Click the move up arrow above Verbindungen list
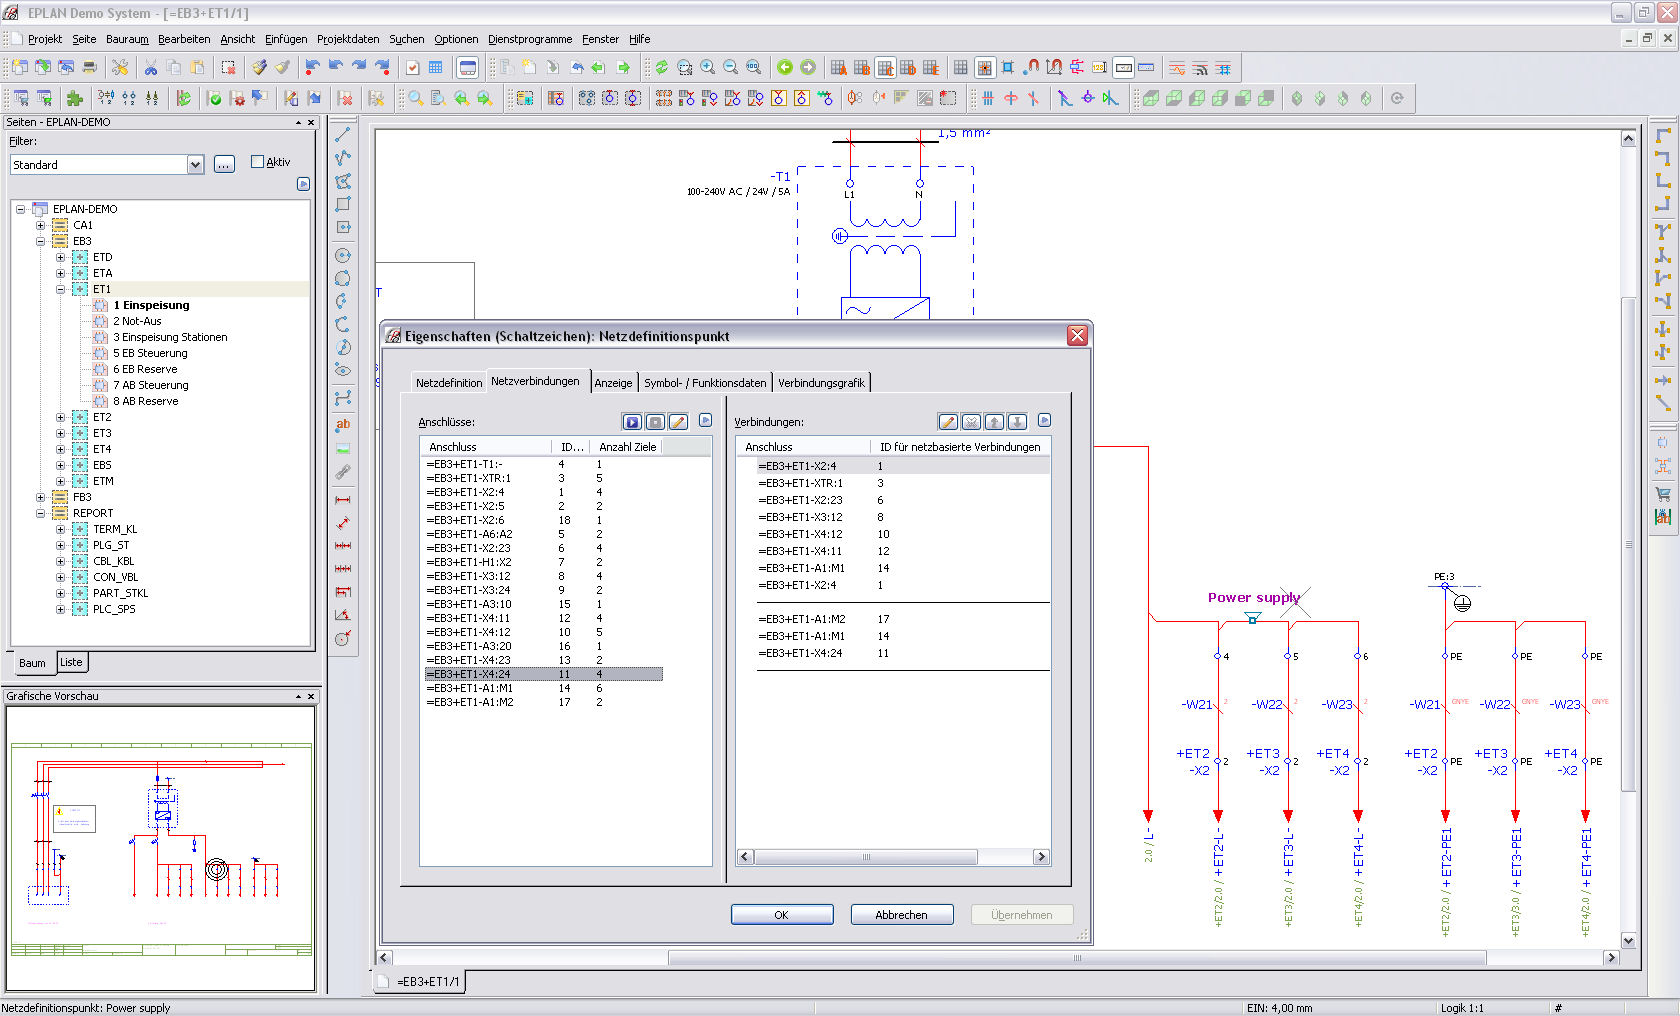Viewport: 1680px width, 1016px height. (994, 422)
